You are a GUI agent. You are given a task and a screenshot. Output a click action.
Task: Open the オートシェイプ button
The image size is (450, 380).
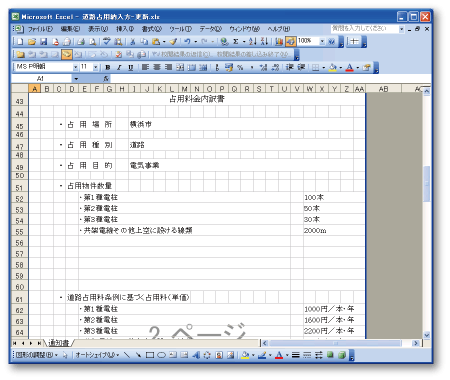coord(97,355)
